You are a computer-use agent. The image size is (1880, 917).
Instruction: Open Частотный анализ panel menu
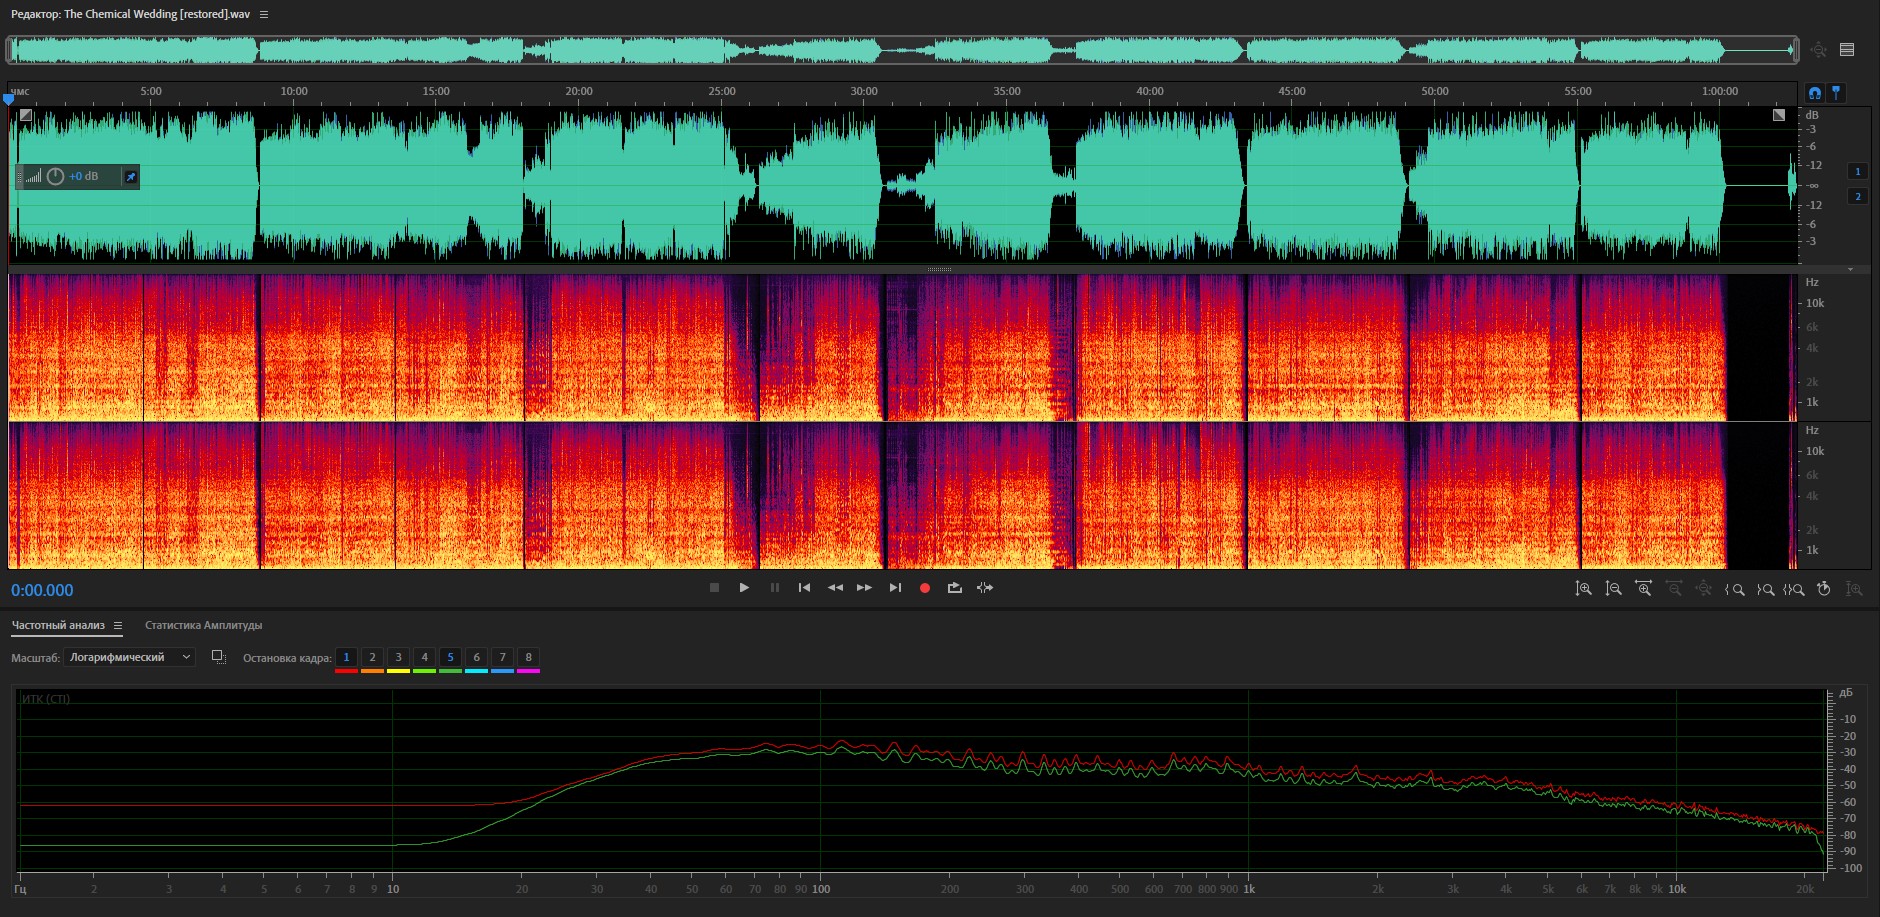click(118, 625)
